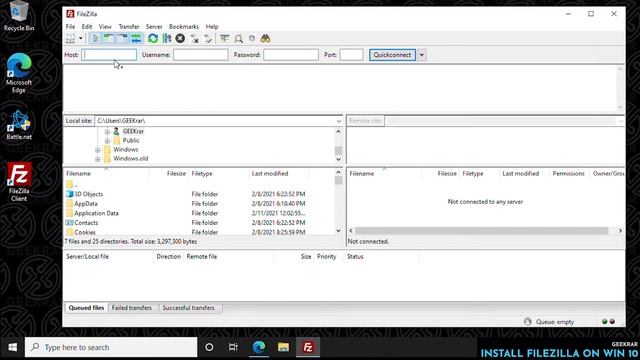This screenshot has width=640, height=360.
Task: Open the Local site path dropdown
Action: [x=339, y=121]
